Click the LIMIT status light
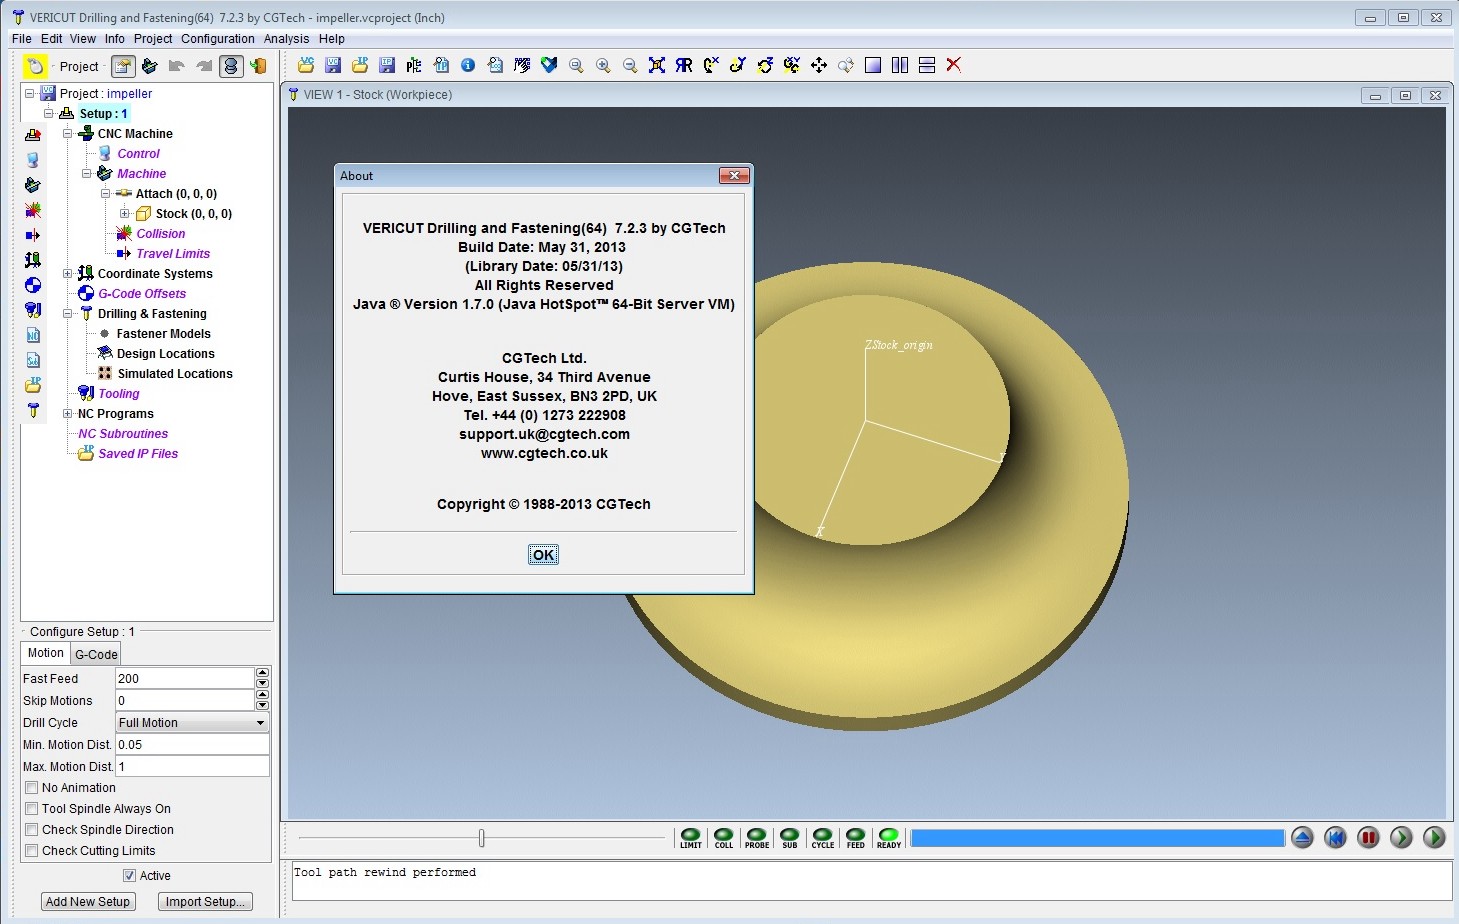This screenshot has width=1459, height=924. pyautogui.click(x=691, y=838)
